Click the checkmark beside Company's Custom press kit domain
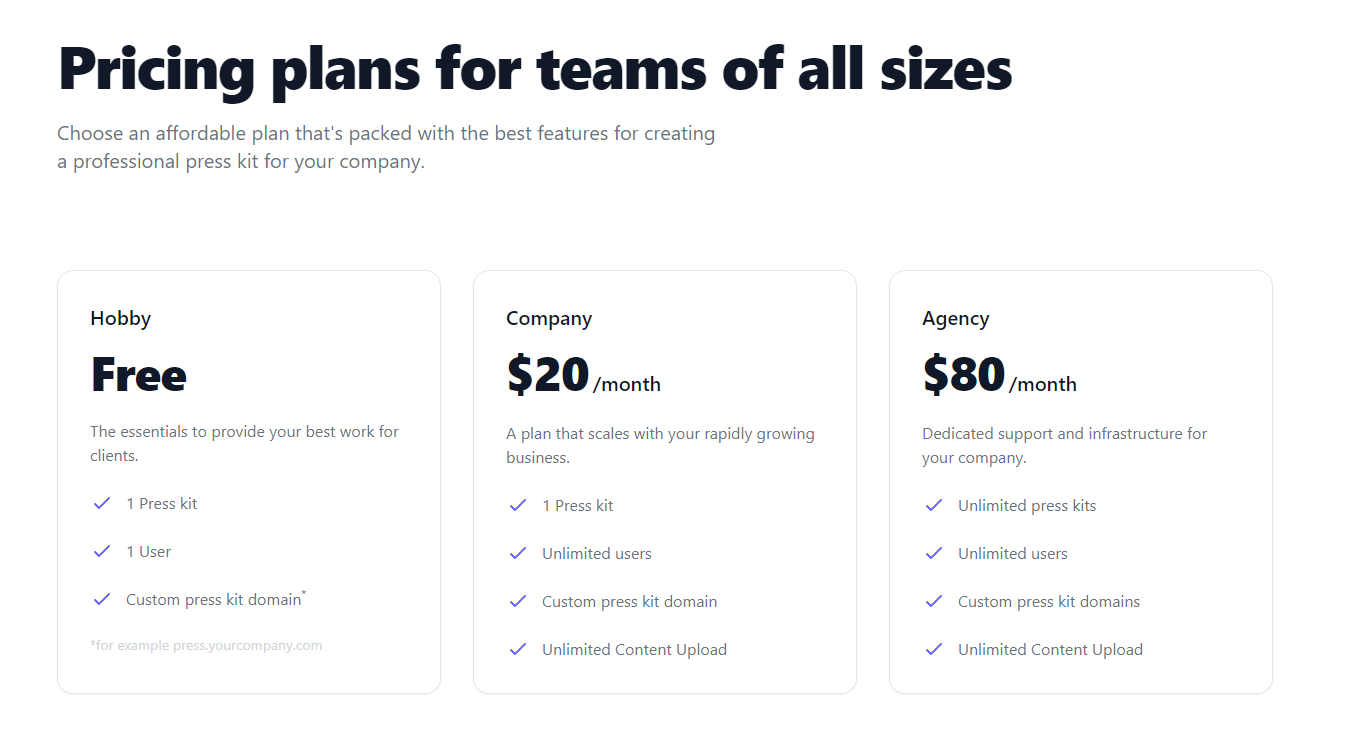The image size is (1357, 738). click(x=517, y=601)
